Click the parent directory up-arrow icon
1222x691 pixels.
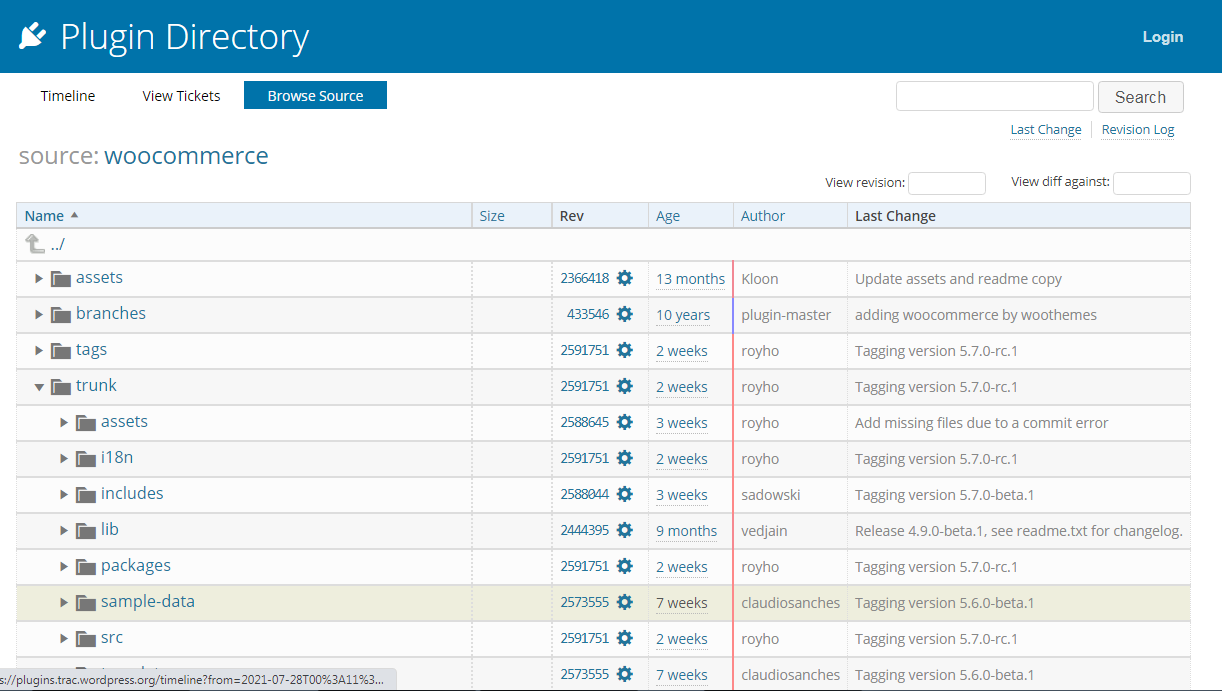35,243
